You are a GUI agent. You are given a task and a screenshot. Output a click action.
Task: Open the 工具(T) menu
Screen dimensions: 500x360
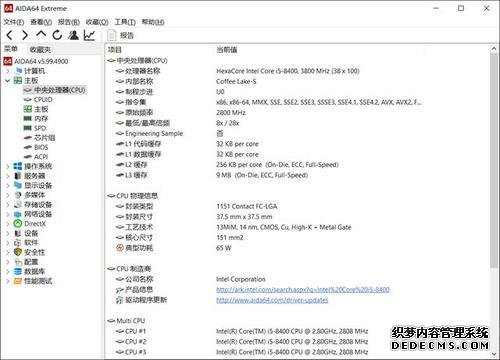pos(125,22)
